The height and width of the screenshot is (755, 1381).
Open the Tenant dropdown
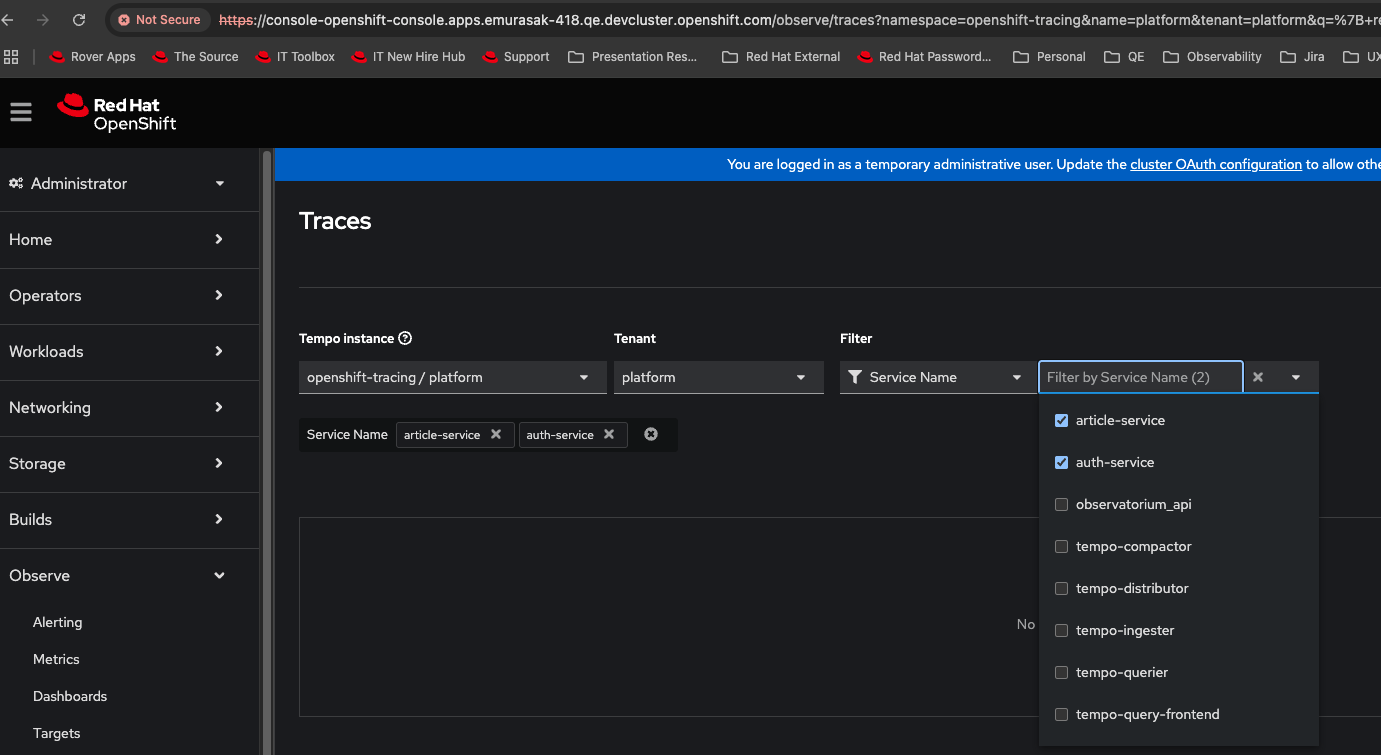(718, 377)
